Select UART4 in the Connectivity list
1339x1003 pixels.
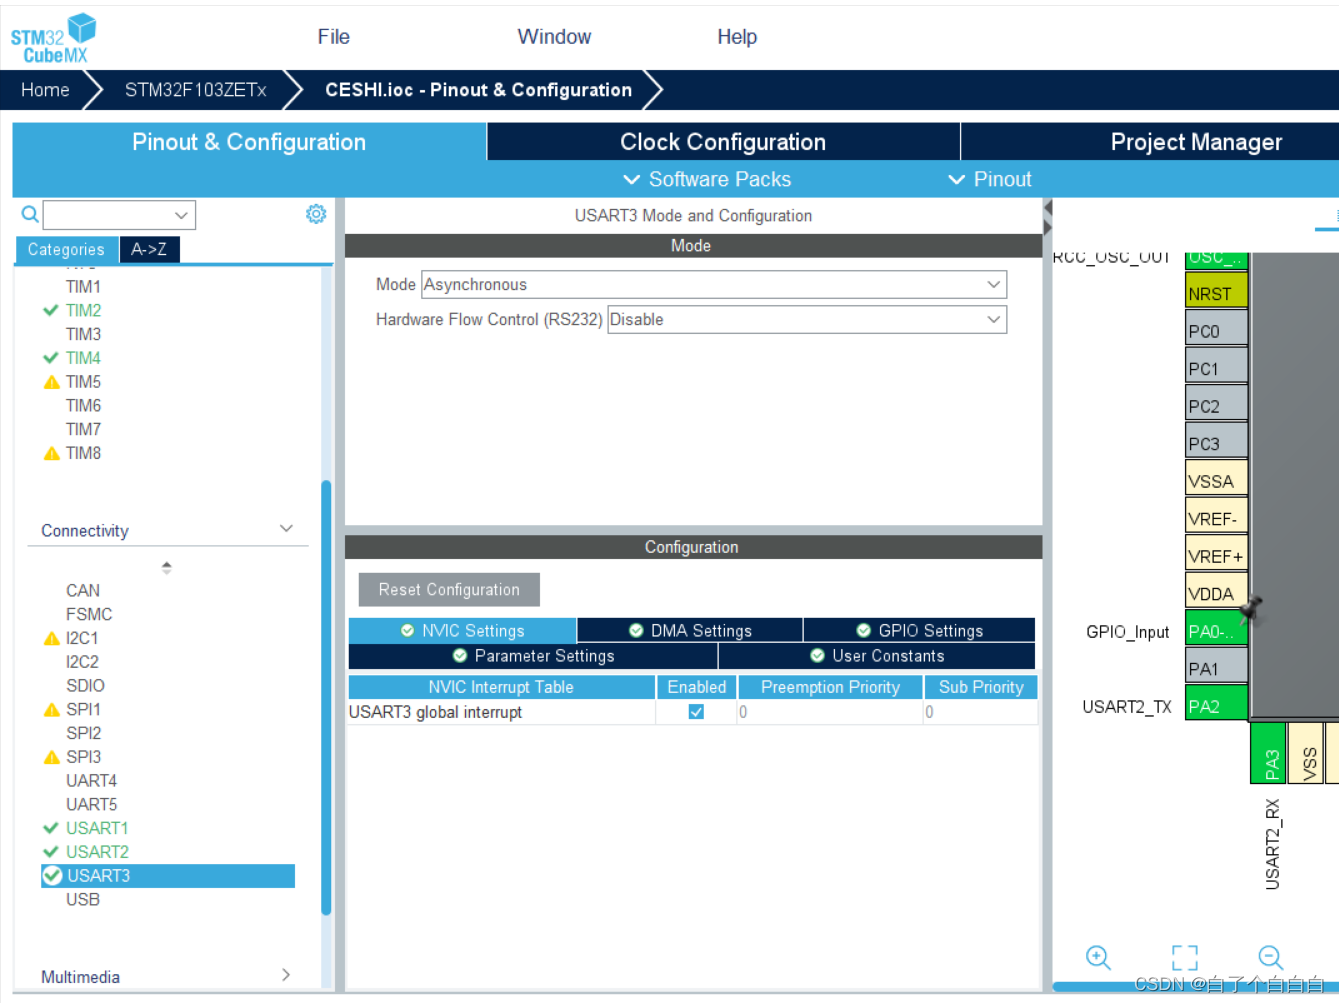coord(91,781)
